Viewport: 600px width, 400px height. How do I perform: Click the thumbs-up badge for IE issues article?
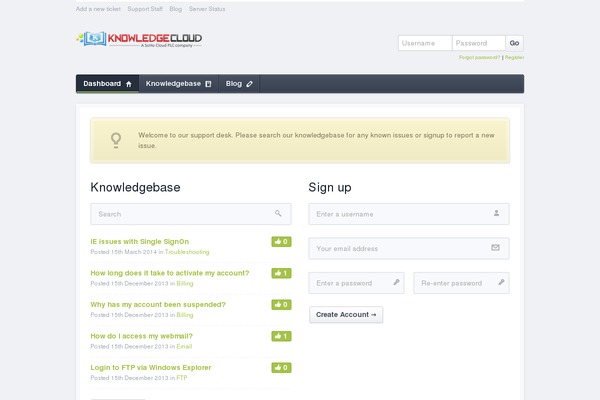tap(281, 242)
